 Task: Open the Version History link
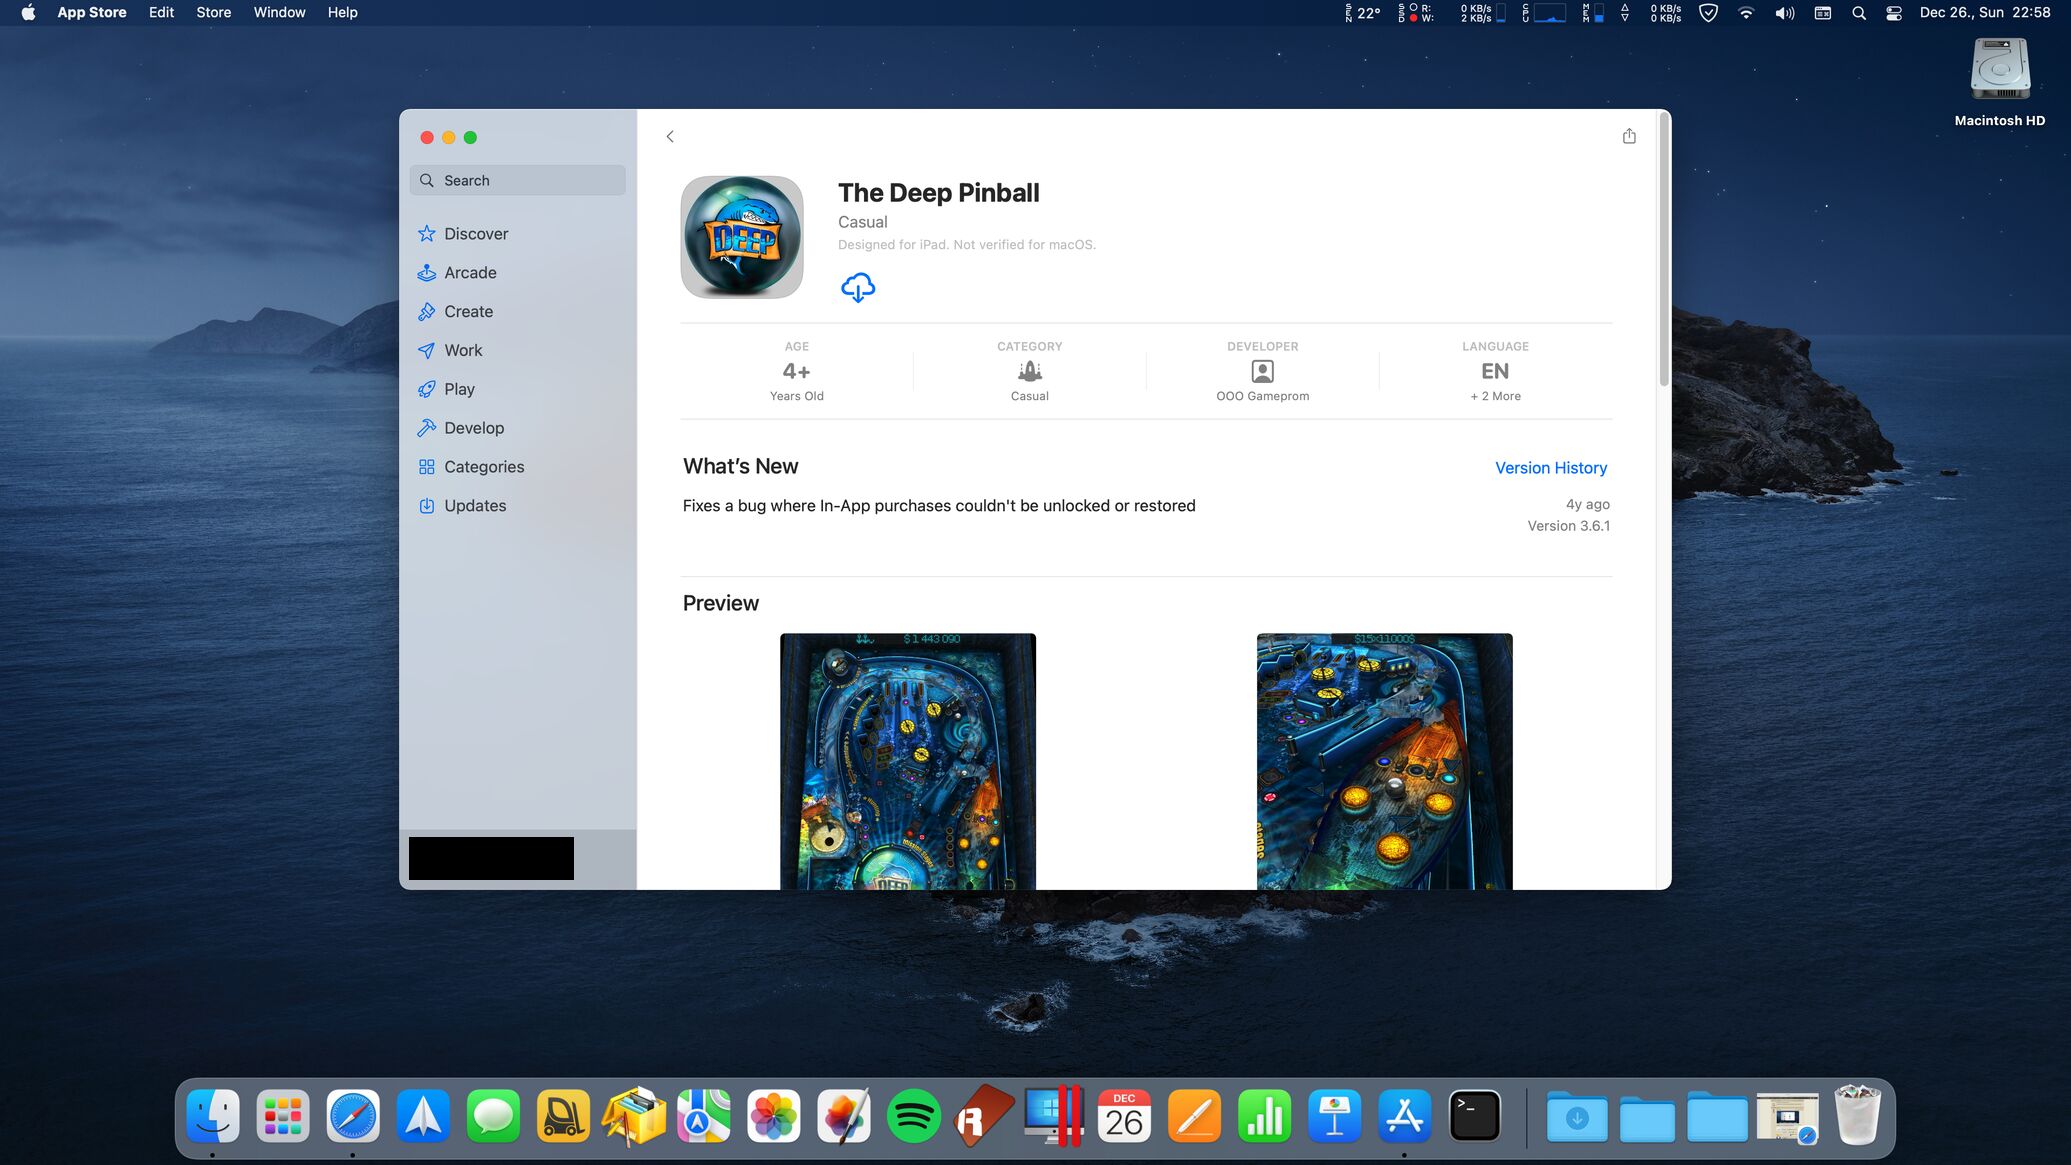click(1550, 467)
